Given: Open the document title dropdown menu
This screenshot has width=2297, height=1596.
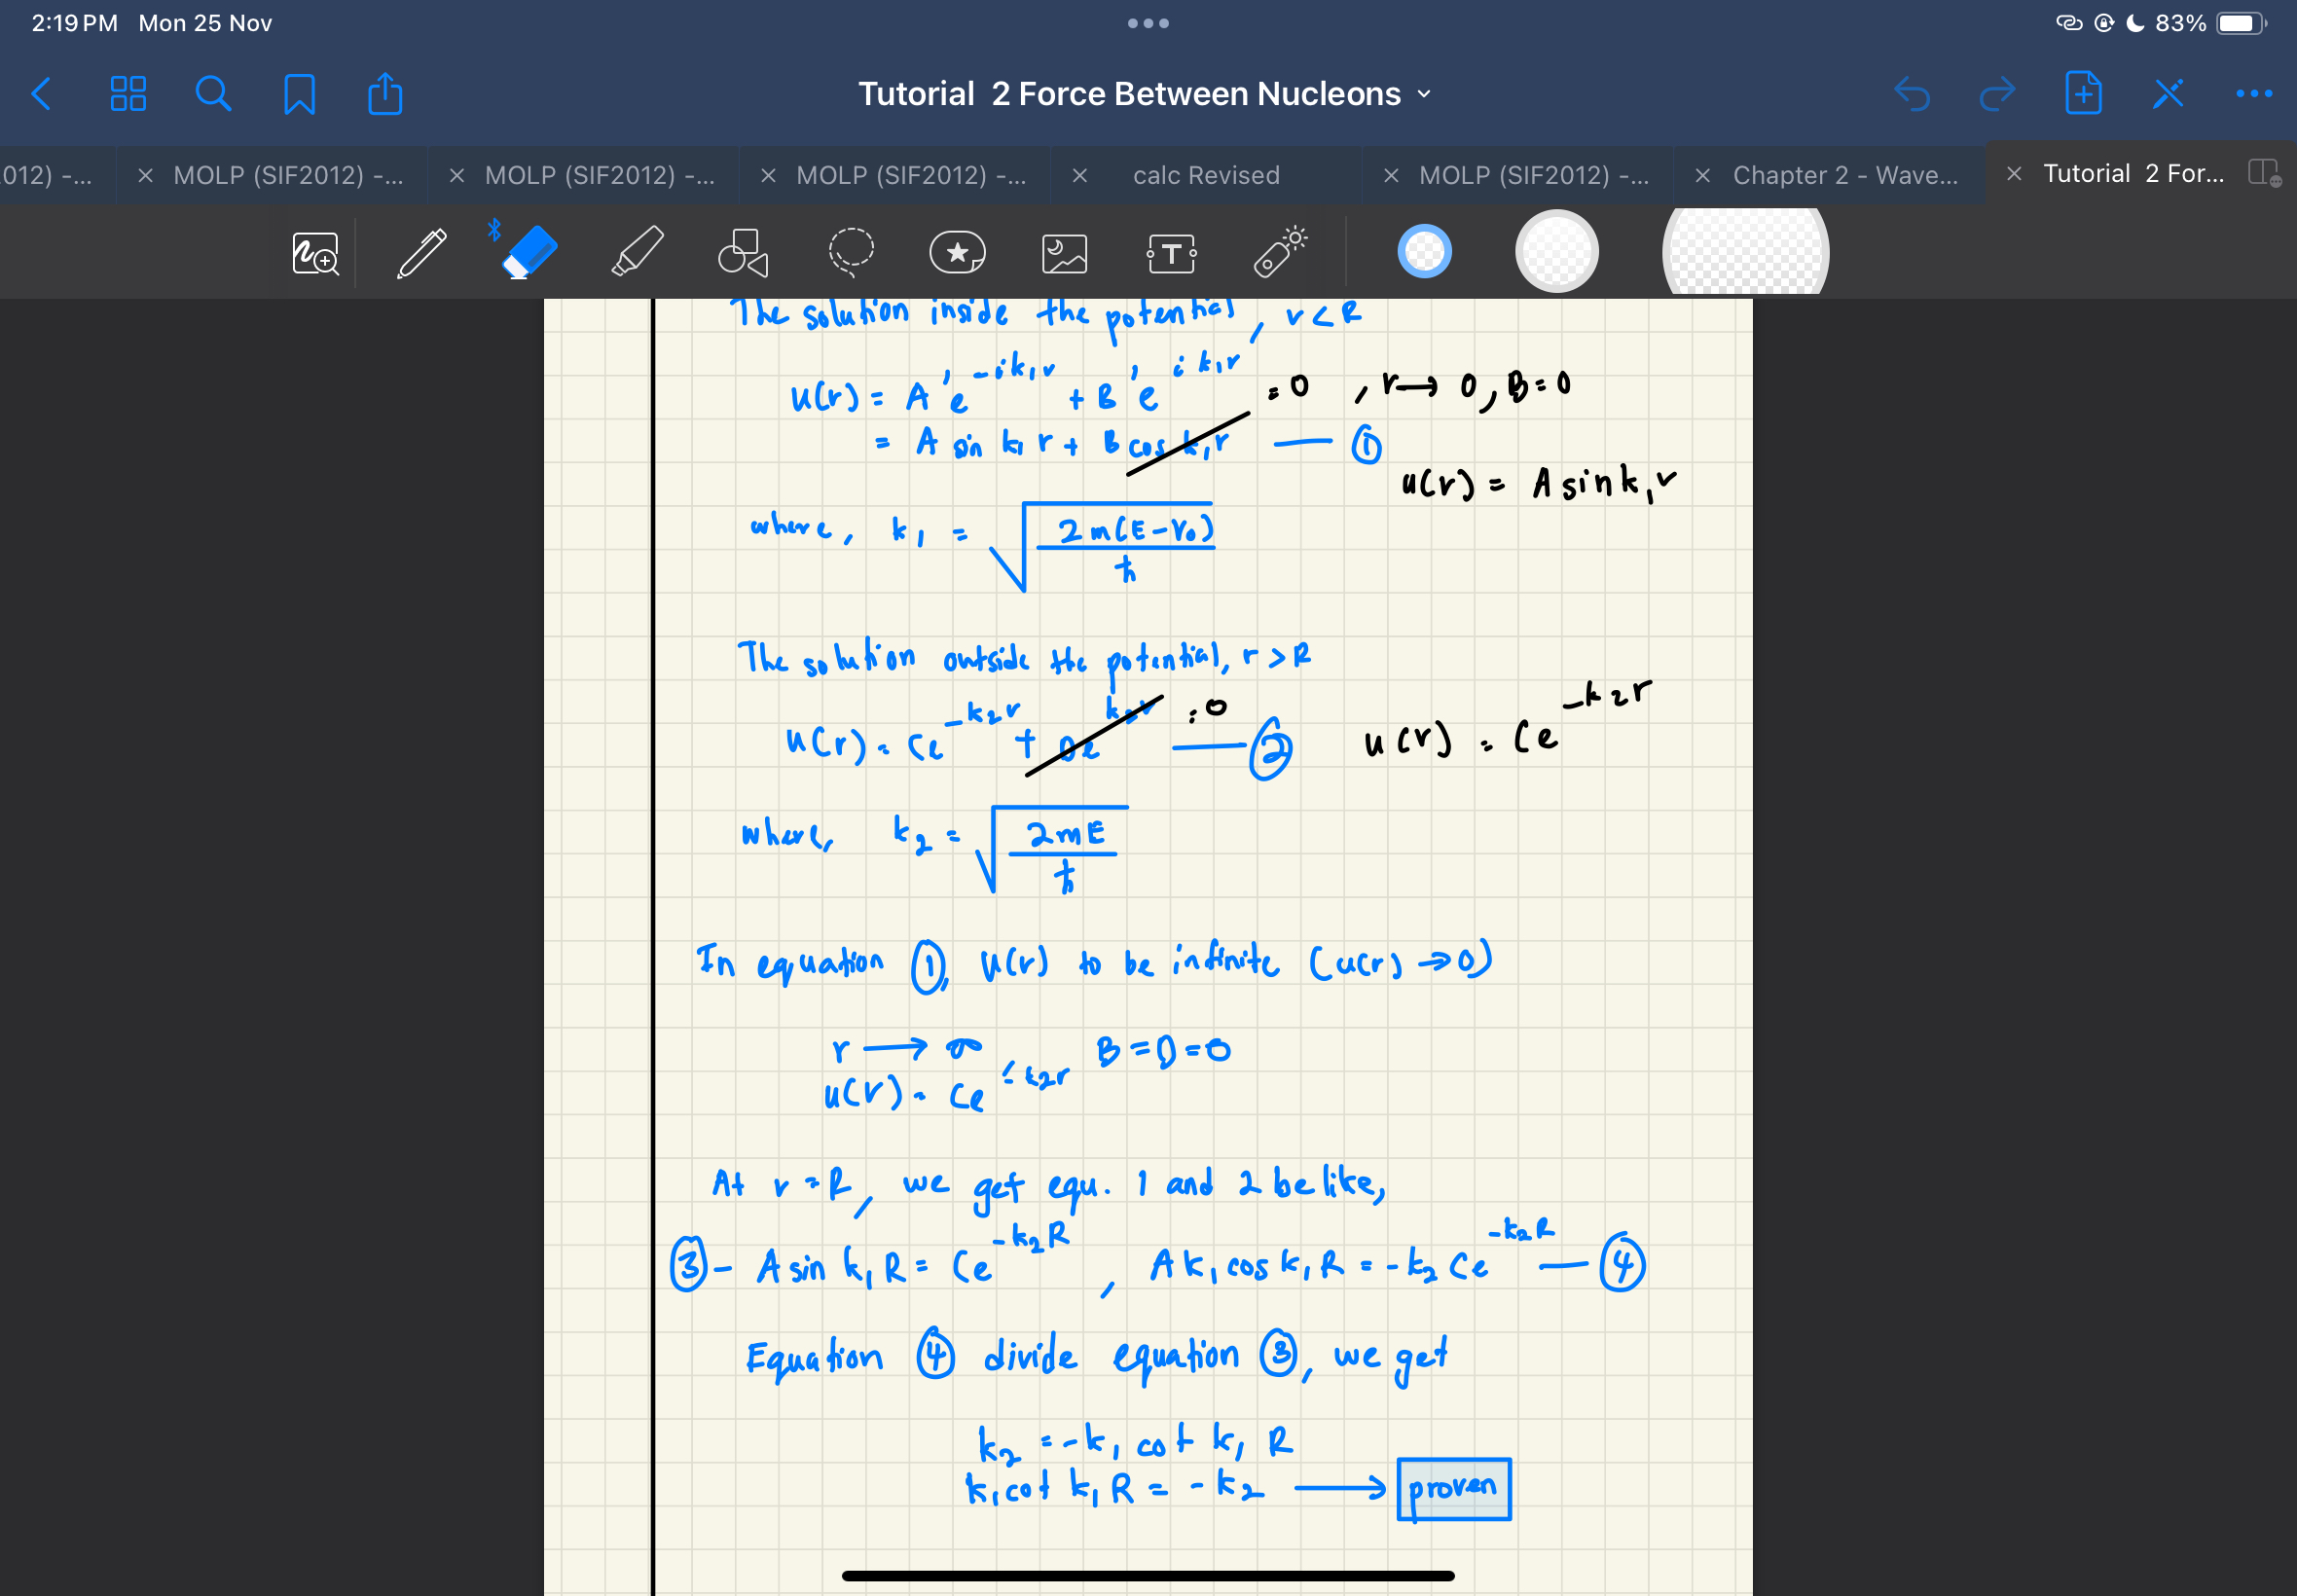Looking at the screenshot, I should [x=1424, y=93].
